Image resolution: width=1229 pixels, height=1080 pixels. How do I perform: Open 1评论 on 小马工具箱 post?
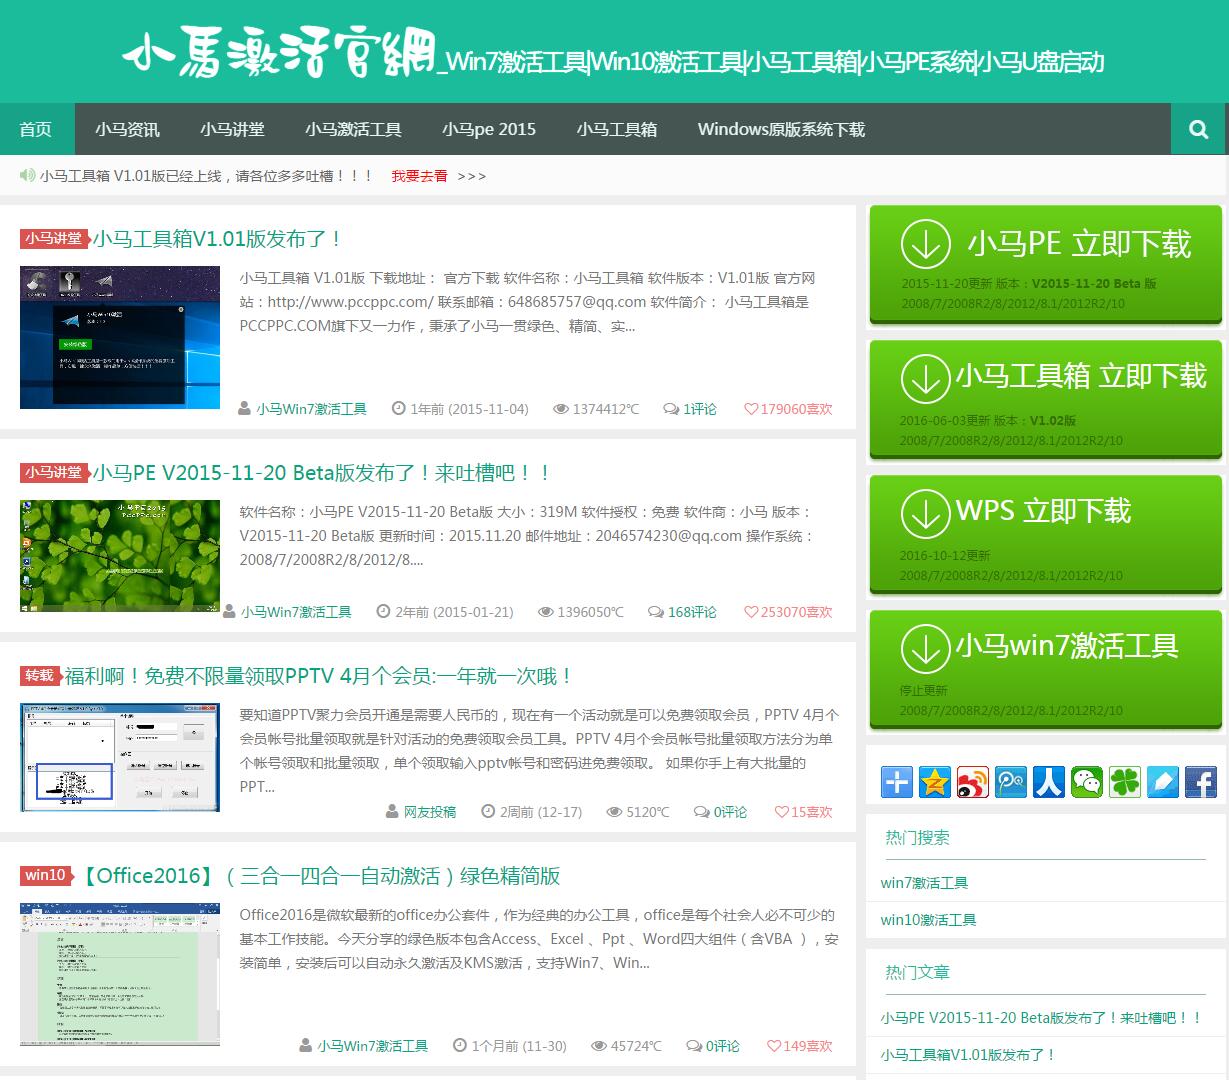(699, 409)
